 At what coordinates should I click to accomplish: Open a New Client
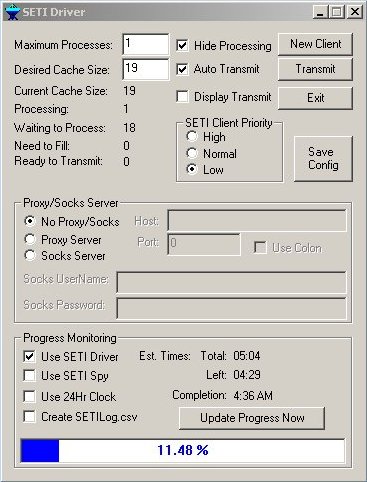coord(315,44)
